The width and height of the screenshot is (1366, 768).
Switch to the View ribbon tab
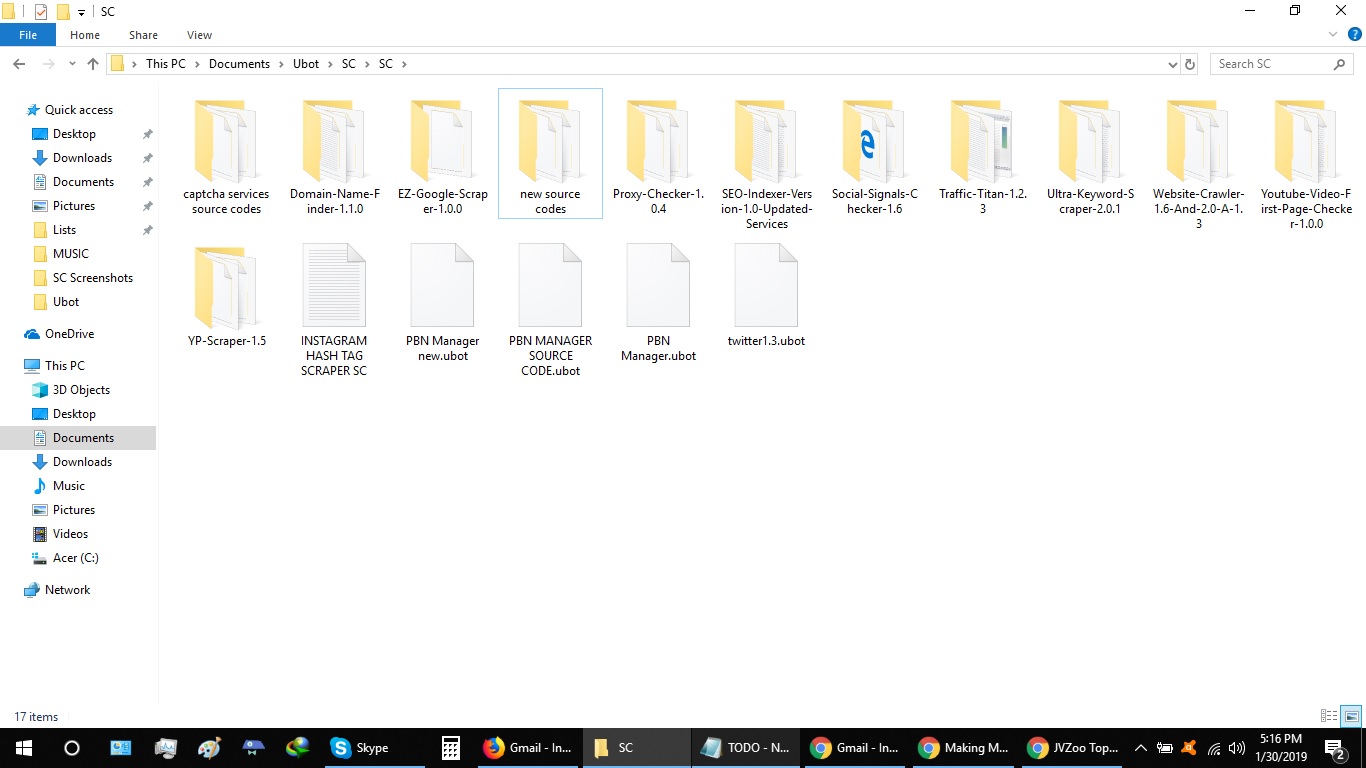click(199, 35)
